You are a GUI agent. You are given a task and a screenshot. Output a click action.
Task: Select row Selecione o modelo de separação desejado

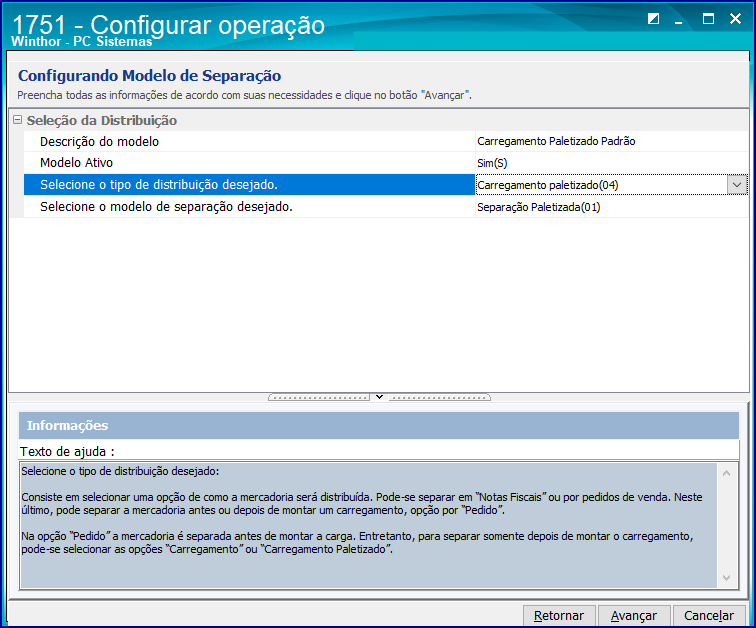[249, 207]
